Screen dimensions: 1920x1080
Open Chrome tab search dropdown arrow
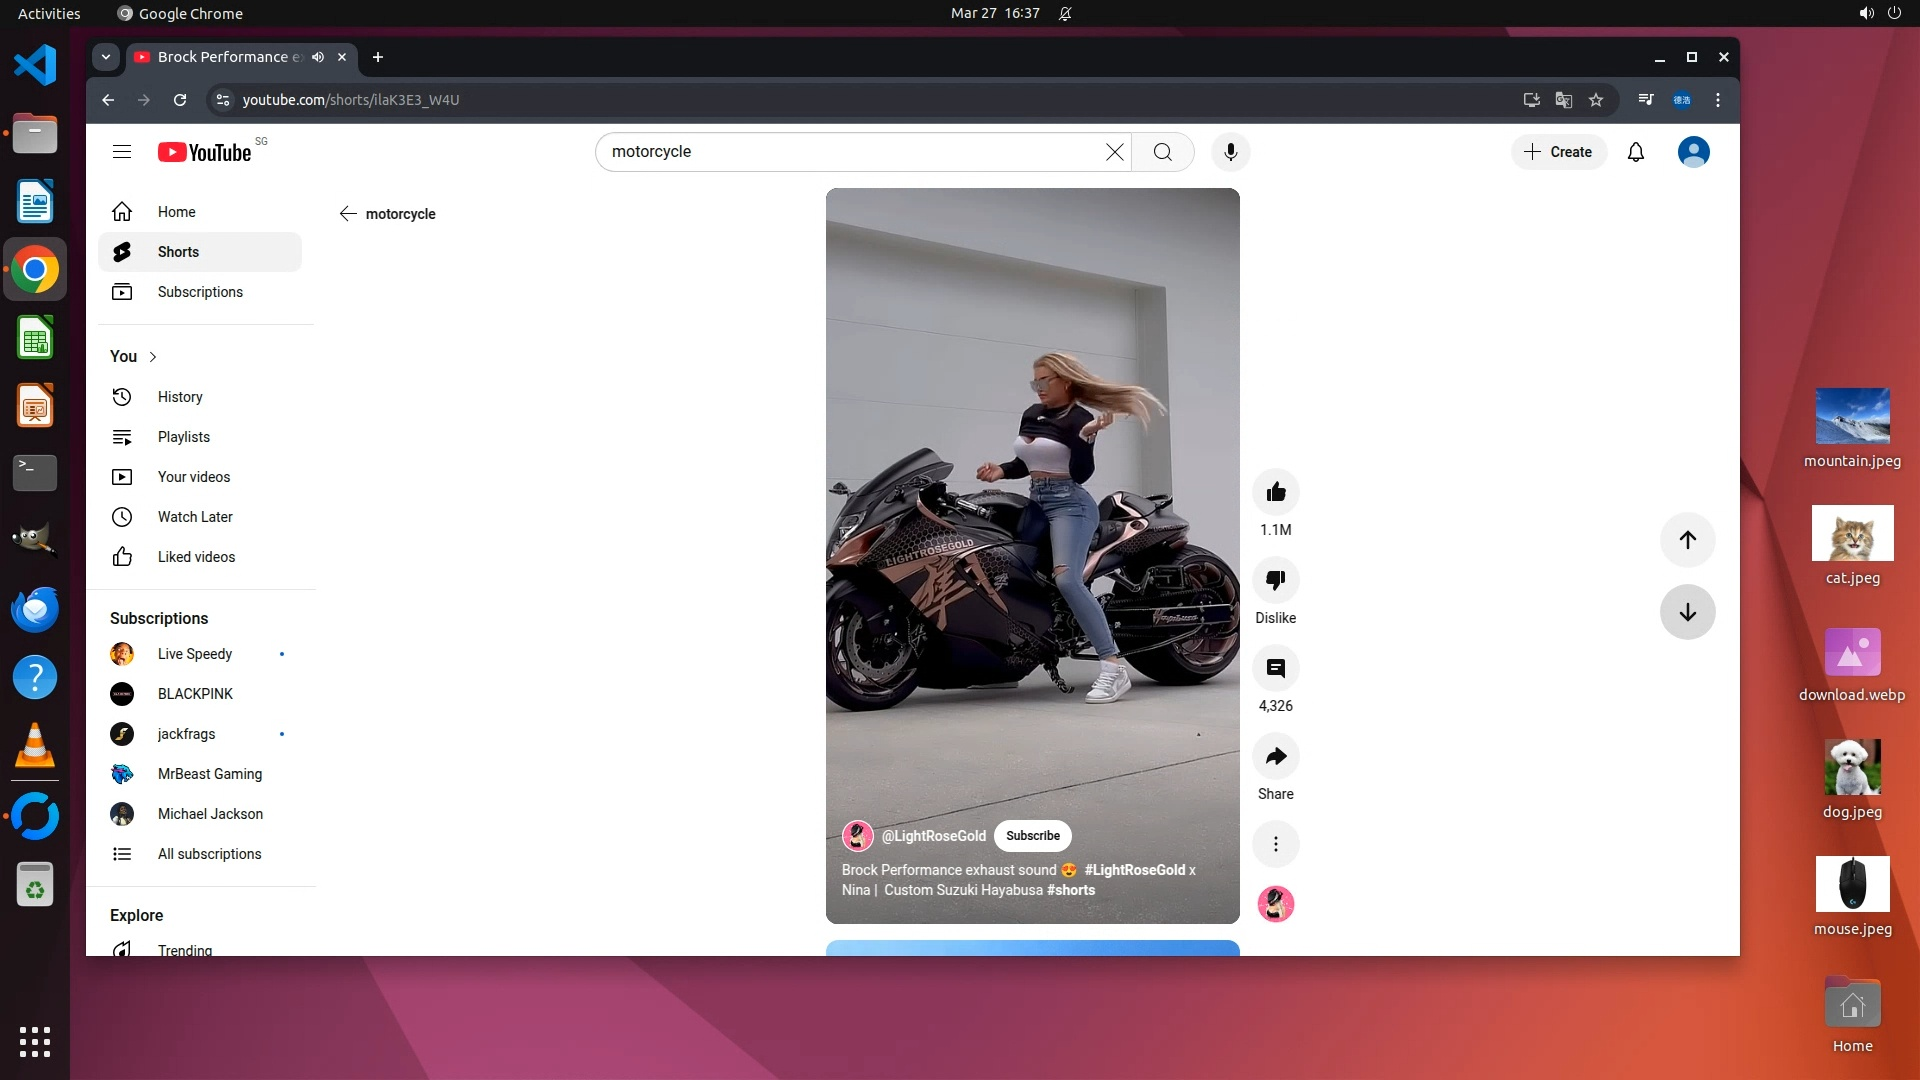point(106,57)
